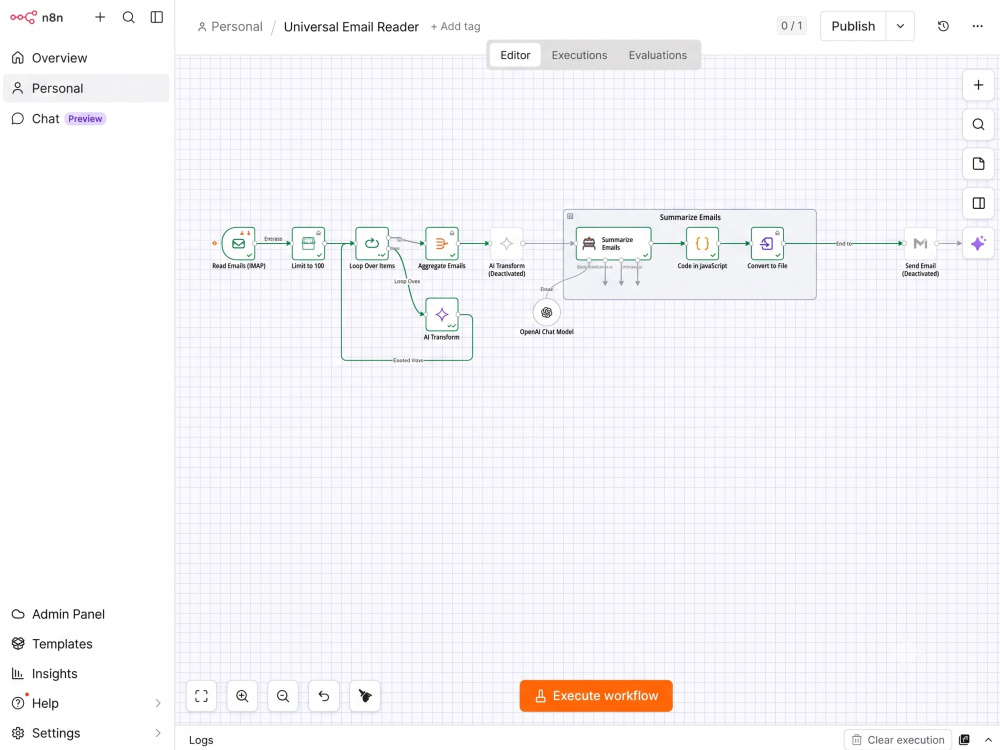Select the active AI Transform node

[442, 314]
